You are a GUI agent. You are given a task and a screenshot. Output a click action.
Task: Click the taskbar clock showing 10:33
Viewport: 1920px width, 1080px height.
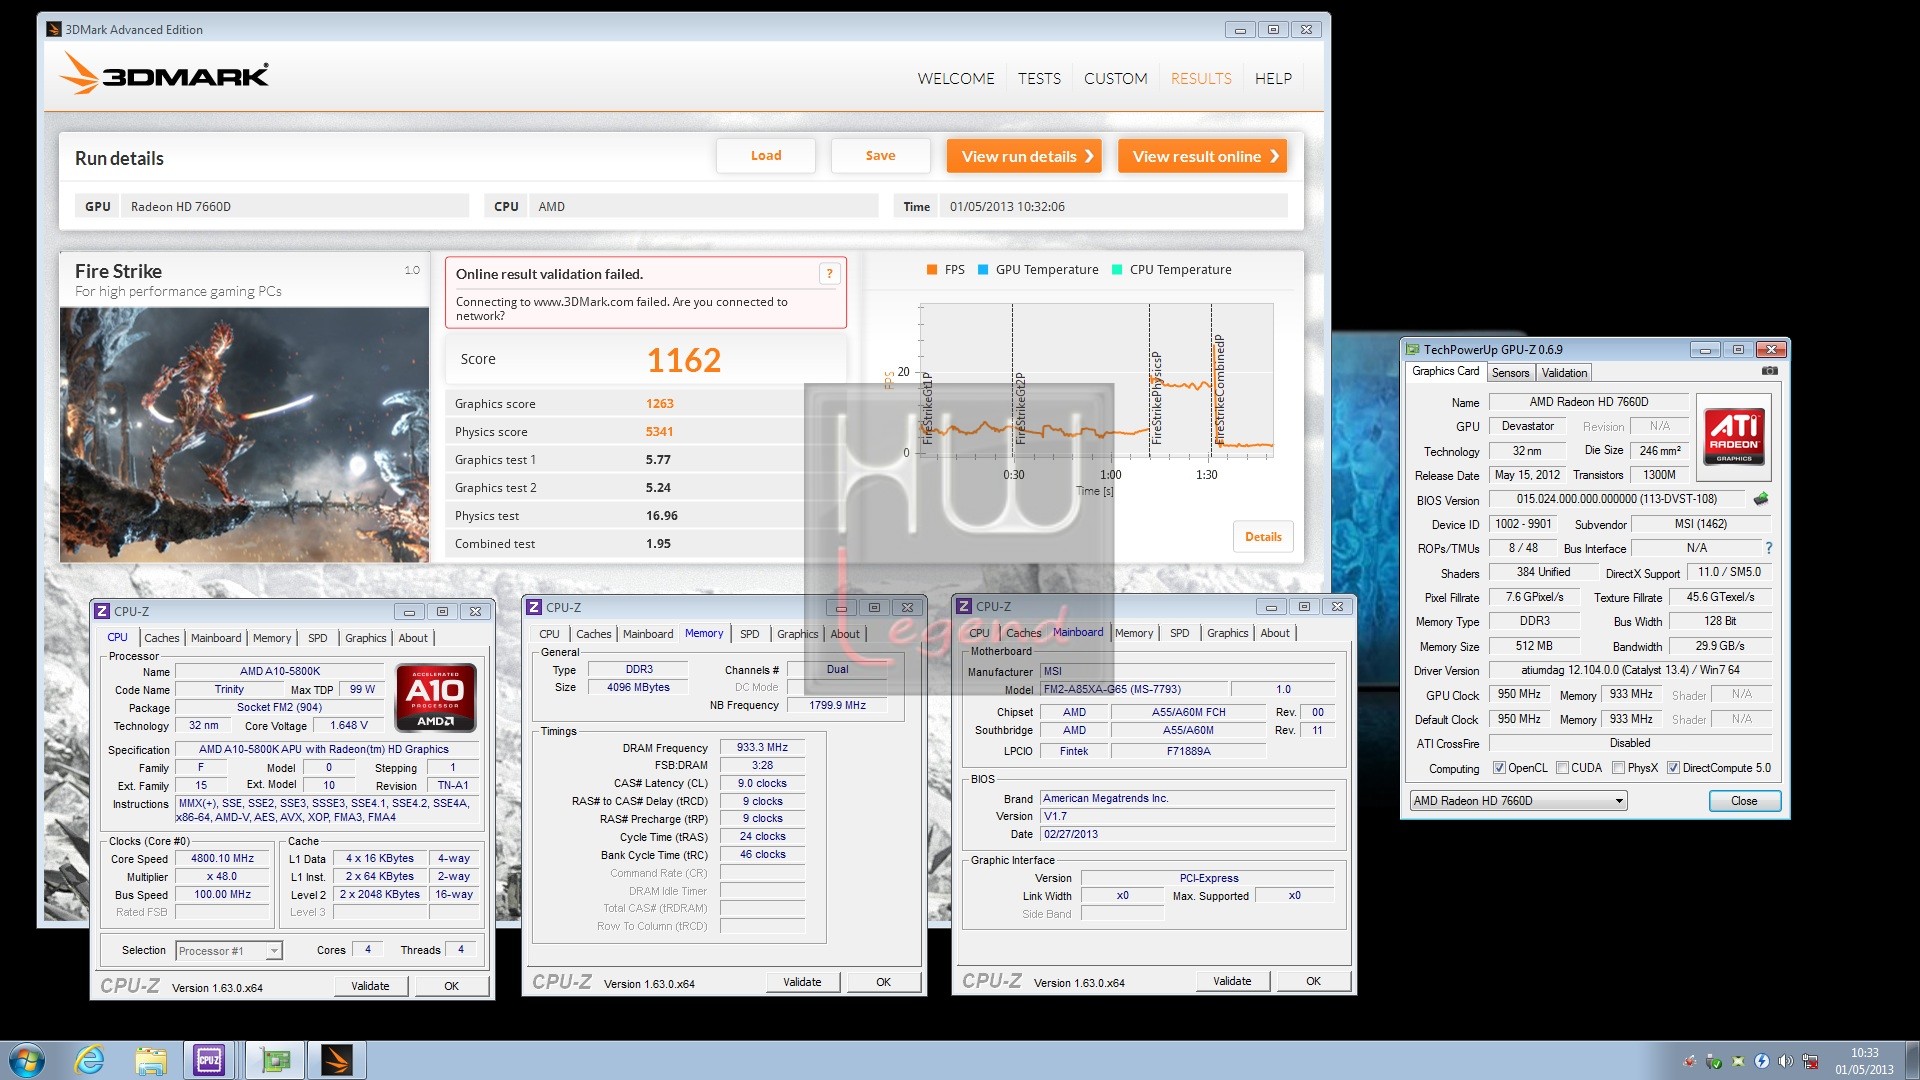pyautogui.click(x=1864, y=1061)
